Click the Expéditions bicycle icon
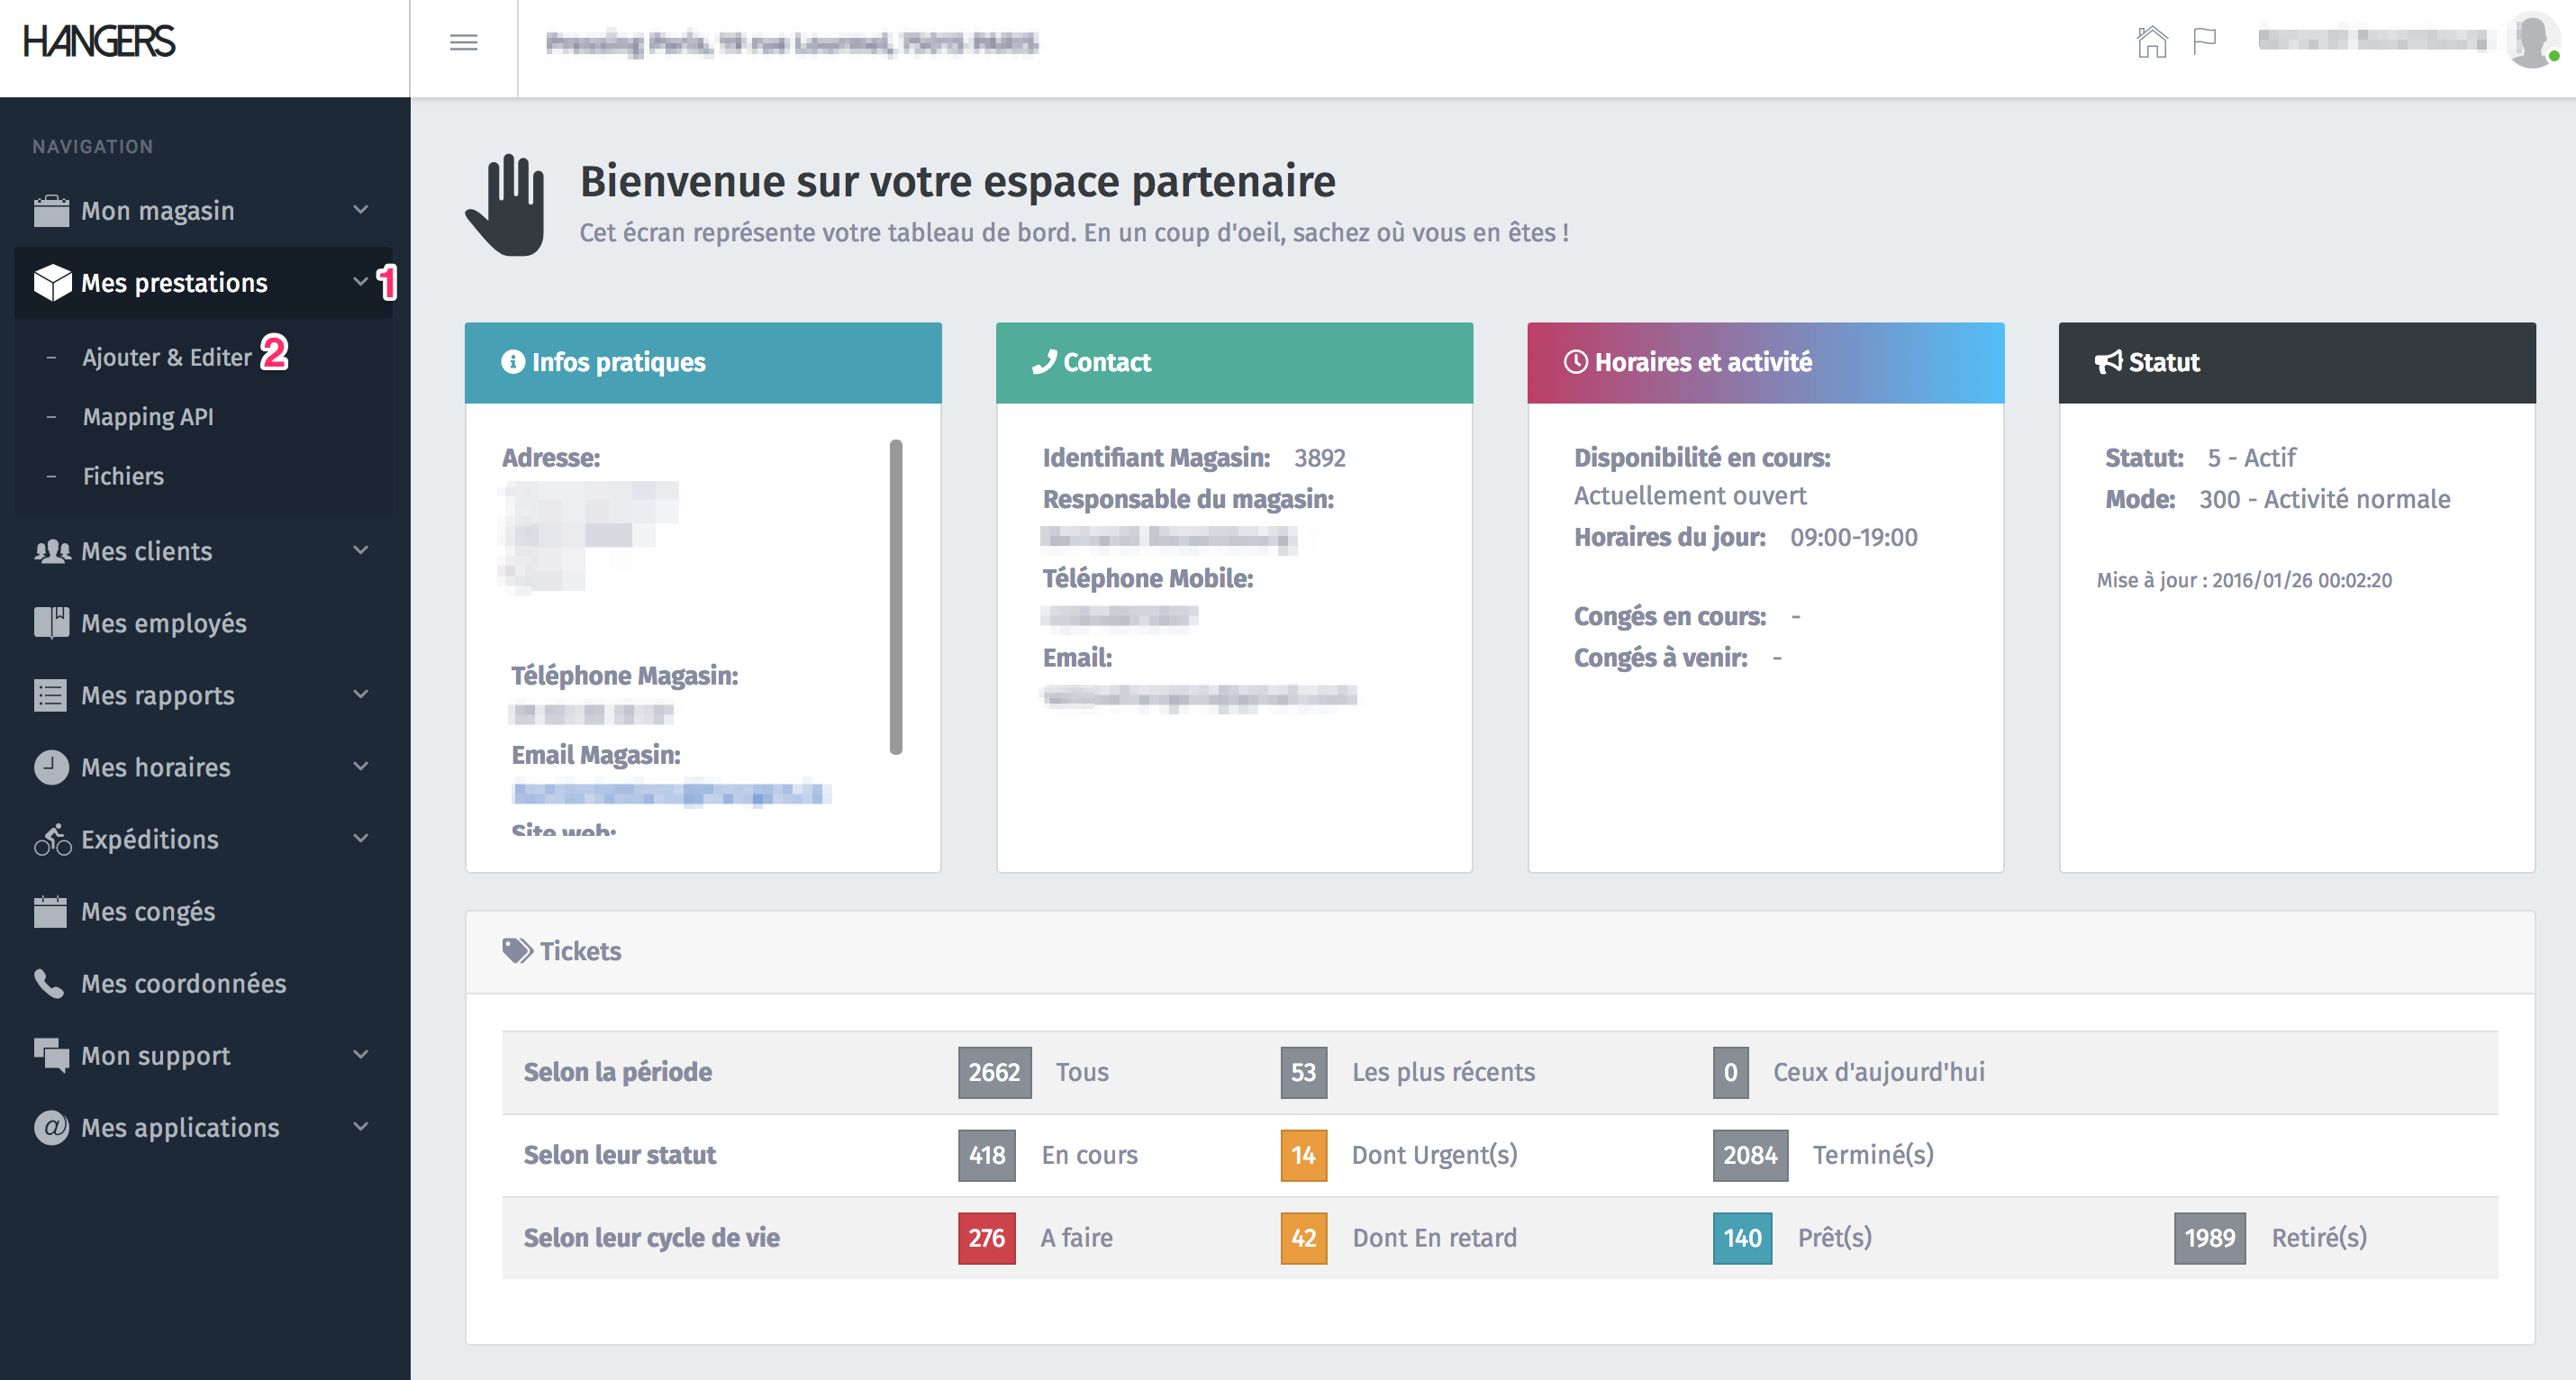This screenshot has width=2576, height=1380. [52, 839]
